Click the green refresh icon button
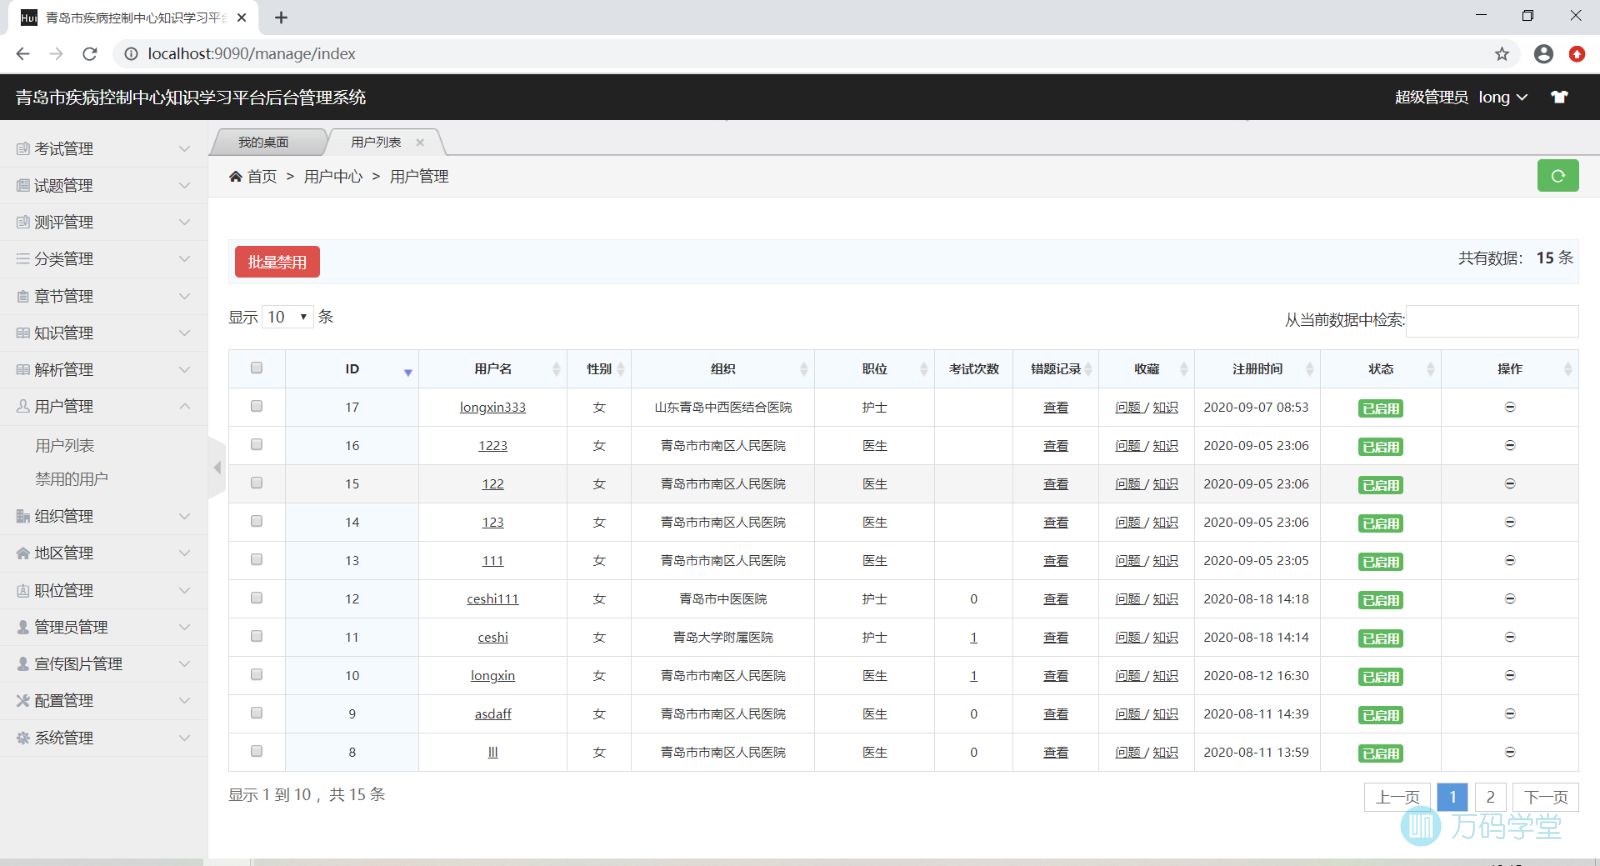 point(1557,176)
